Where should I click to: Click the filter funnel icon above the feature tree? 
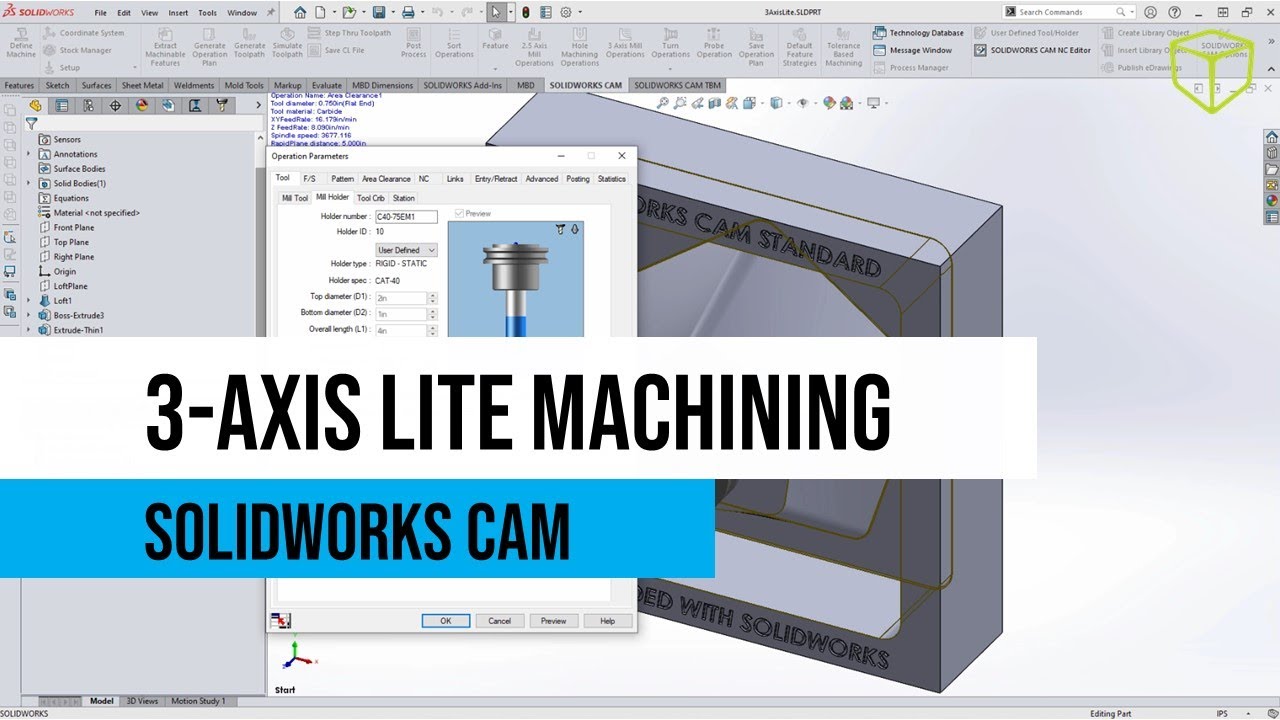coord(32,124)
